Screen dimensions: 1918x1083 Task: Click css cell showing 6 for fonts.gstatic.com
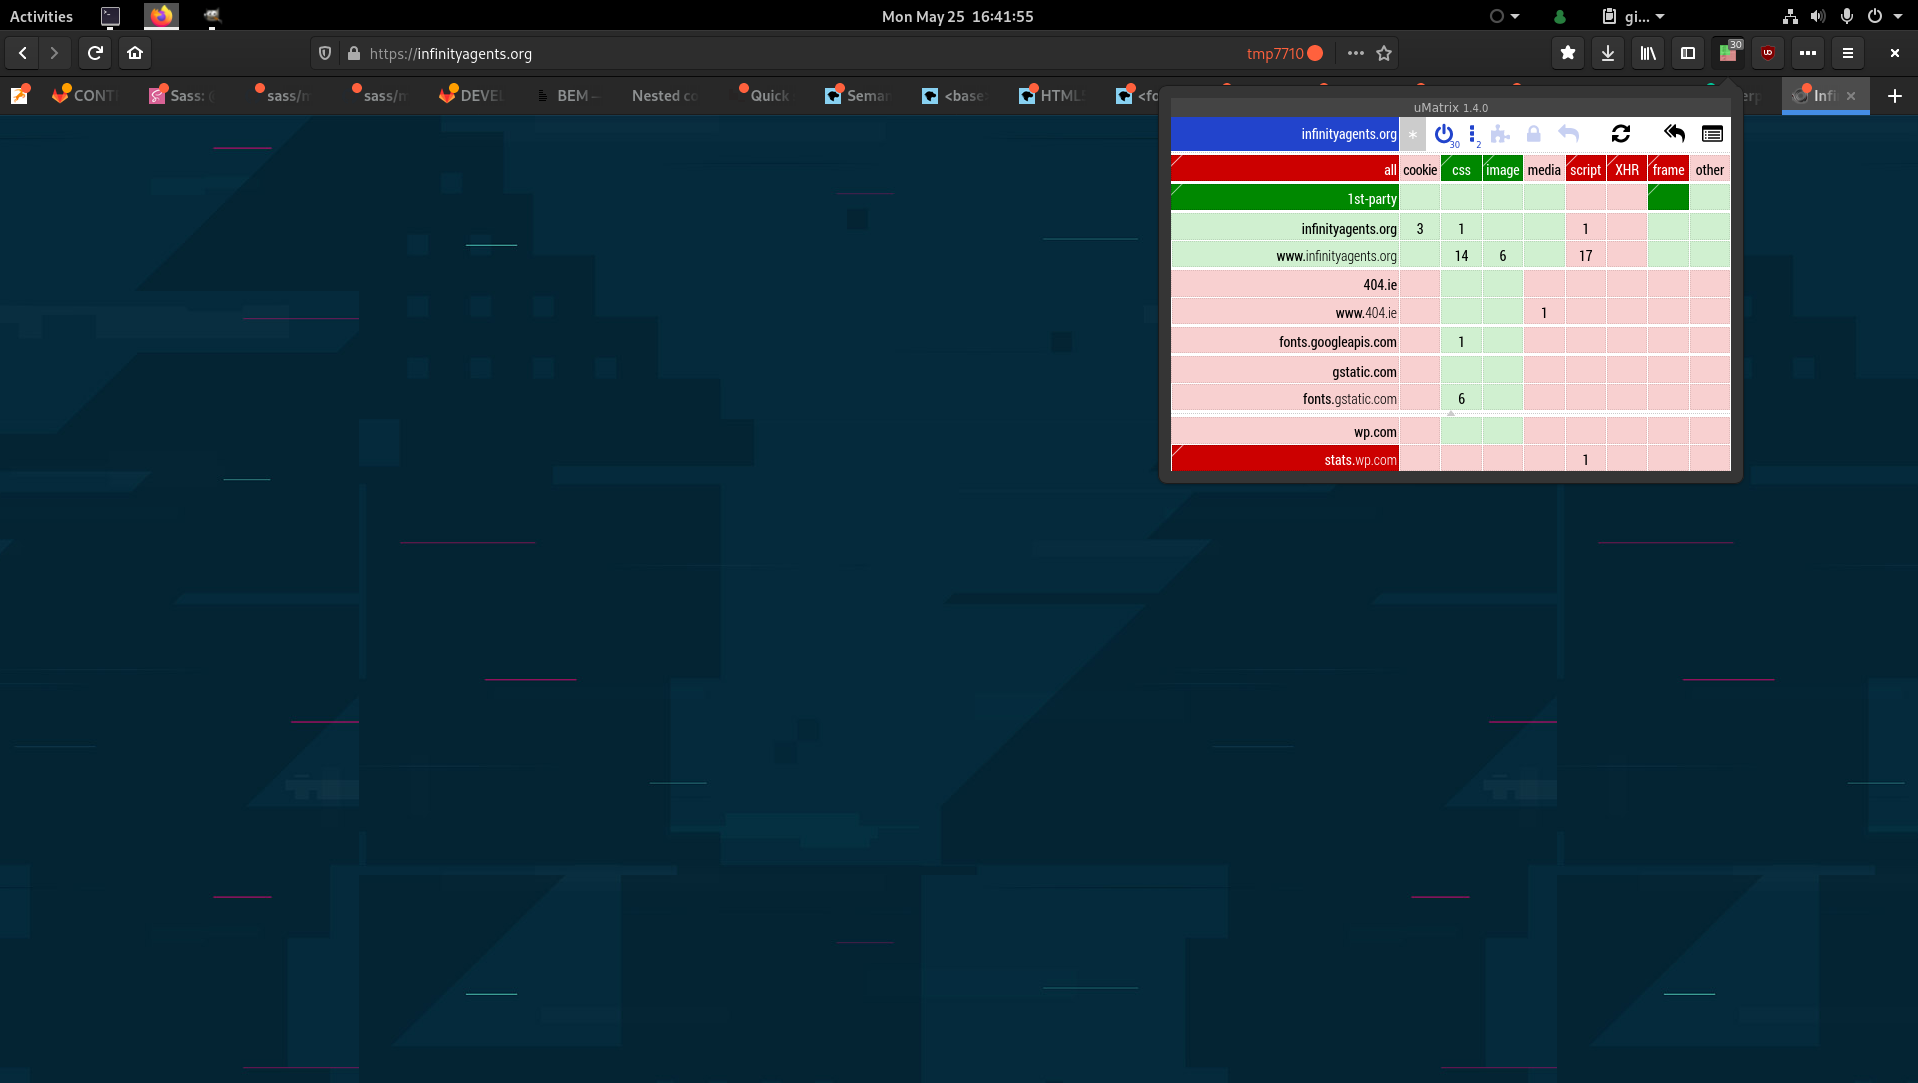click(1461, 399)
